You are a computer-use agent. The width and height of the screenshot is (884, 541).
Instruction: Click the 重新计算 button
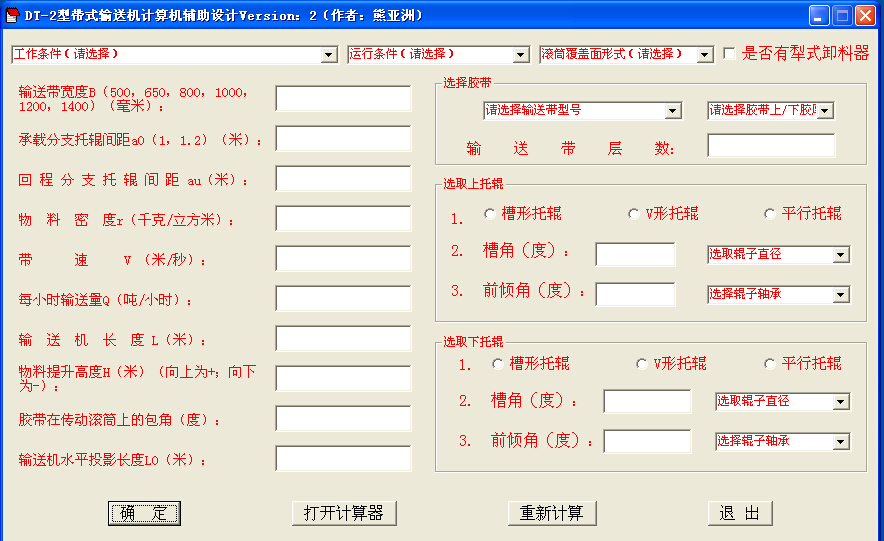coord(552,513)
